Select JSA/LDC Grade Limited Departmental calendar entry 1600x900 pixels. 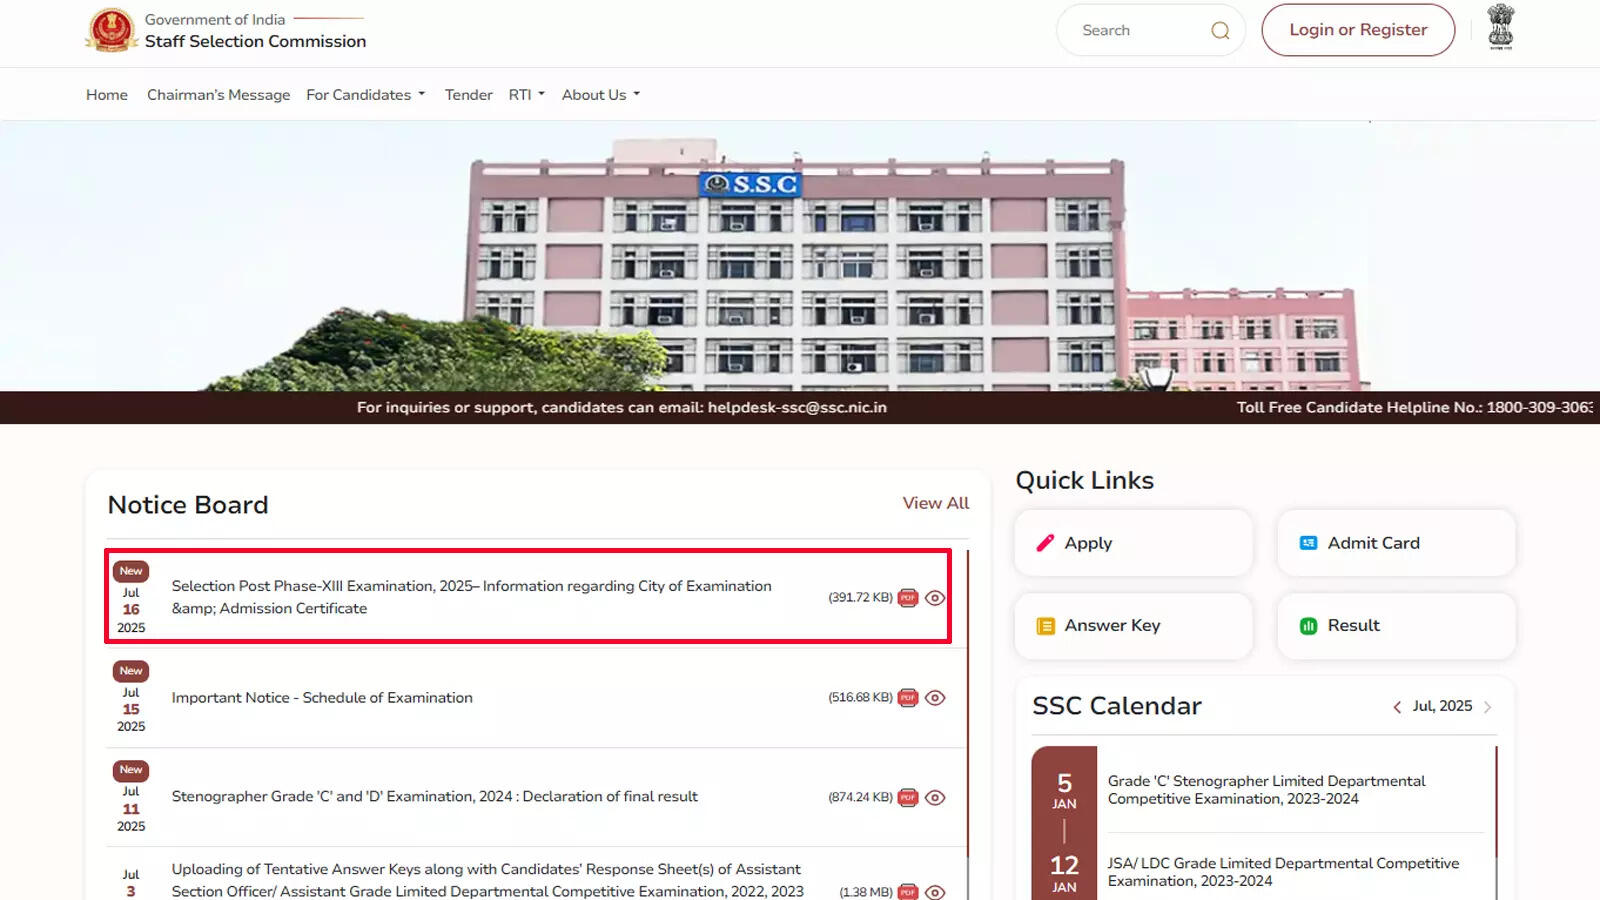pos(1283,872)
